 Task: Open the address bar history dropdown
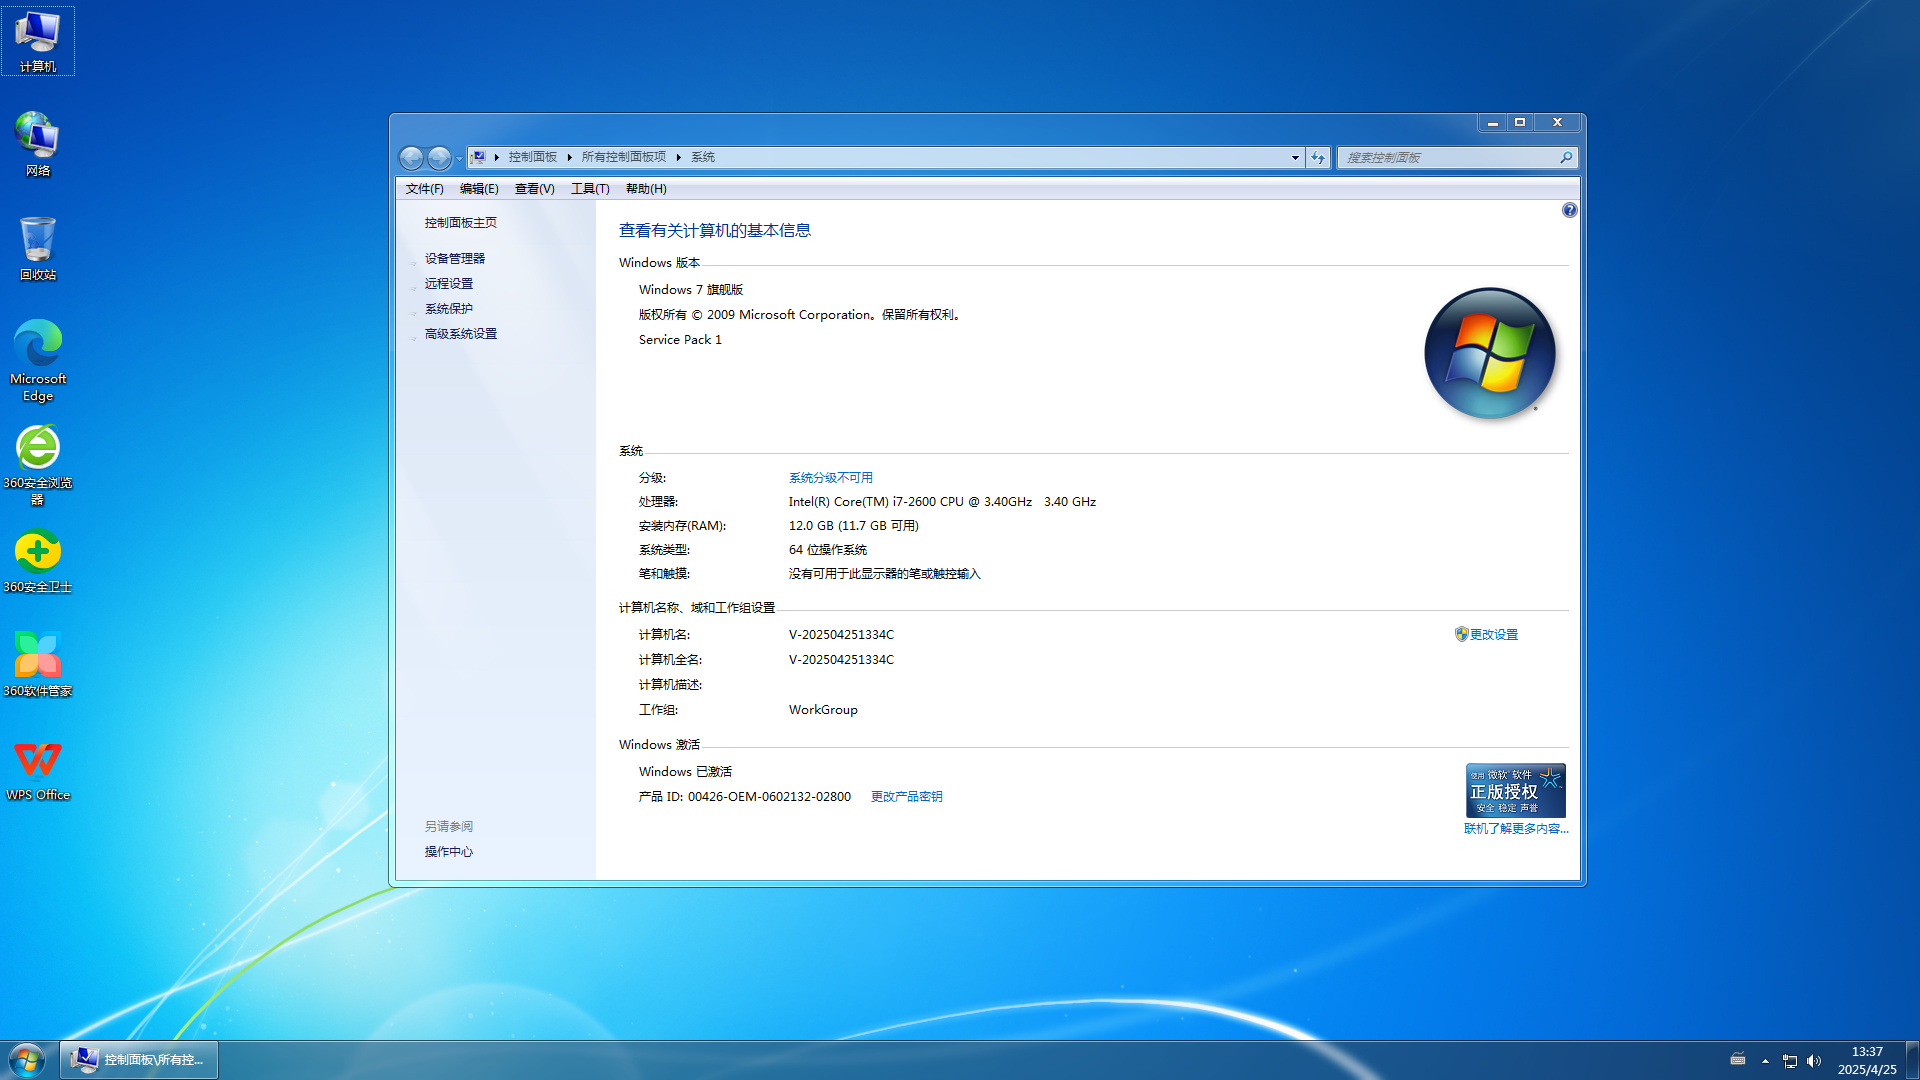[1295, 157]
